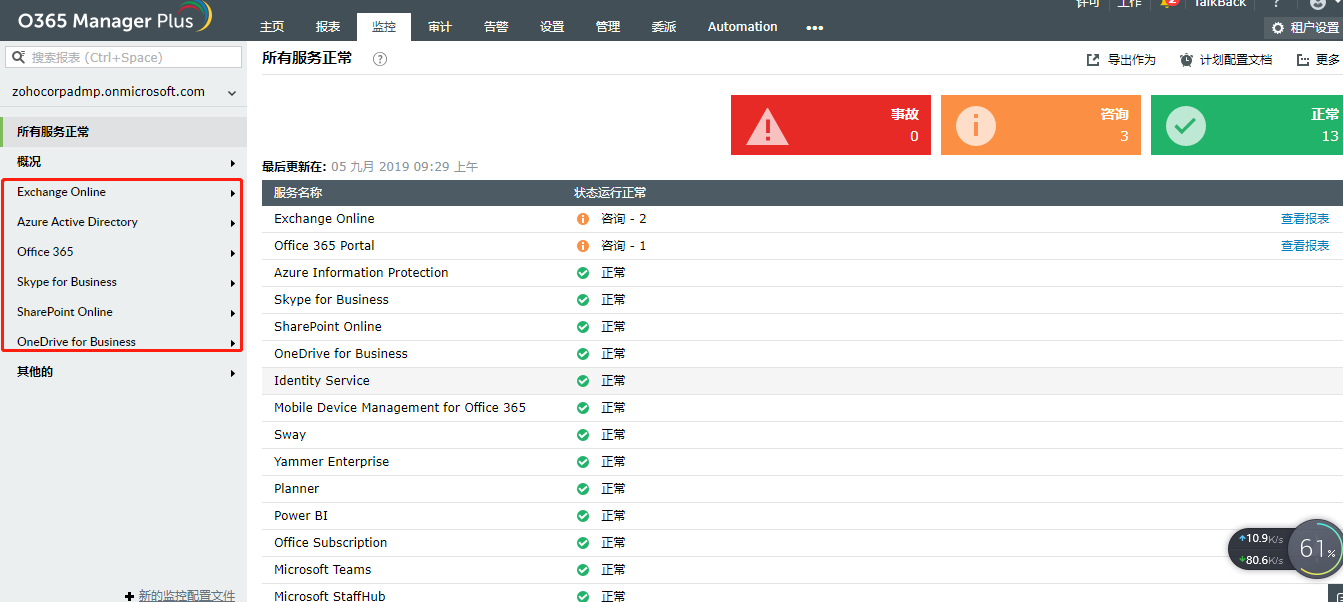Click the 服务名称 column header
Screen dimensions: 1343x602
pyautogui.click(x=298, y=193)
